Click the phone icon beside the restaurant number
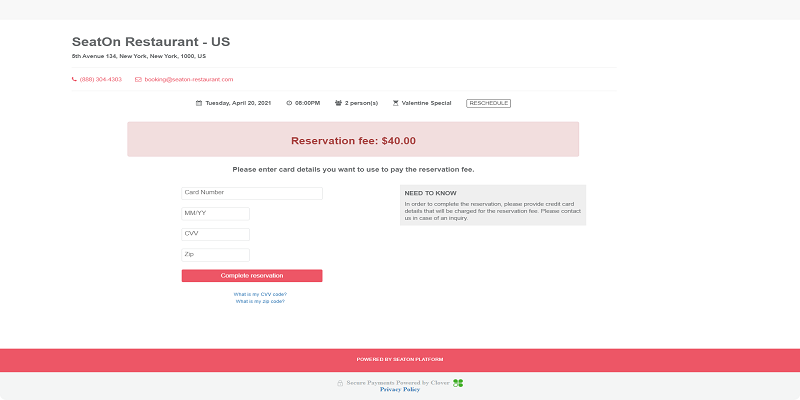 pyautogui.click(x=74, y=79)
